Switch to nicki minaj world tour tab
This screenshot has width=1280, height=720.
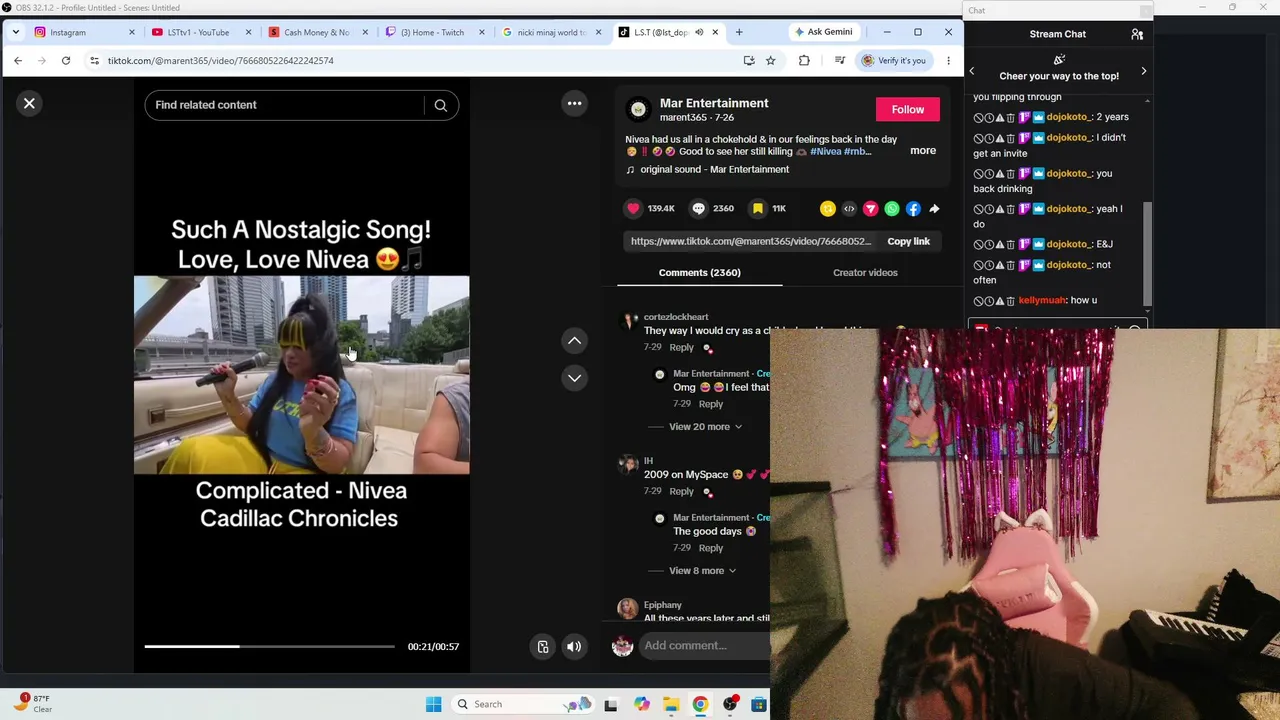[x=550, y=32]
